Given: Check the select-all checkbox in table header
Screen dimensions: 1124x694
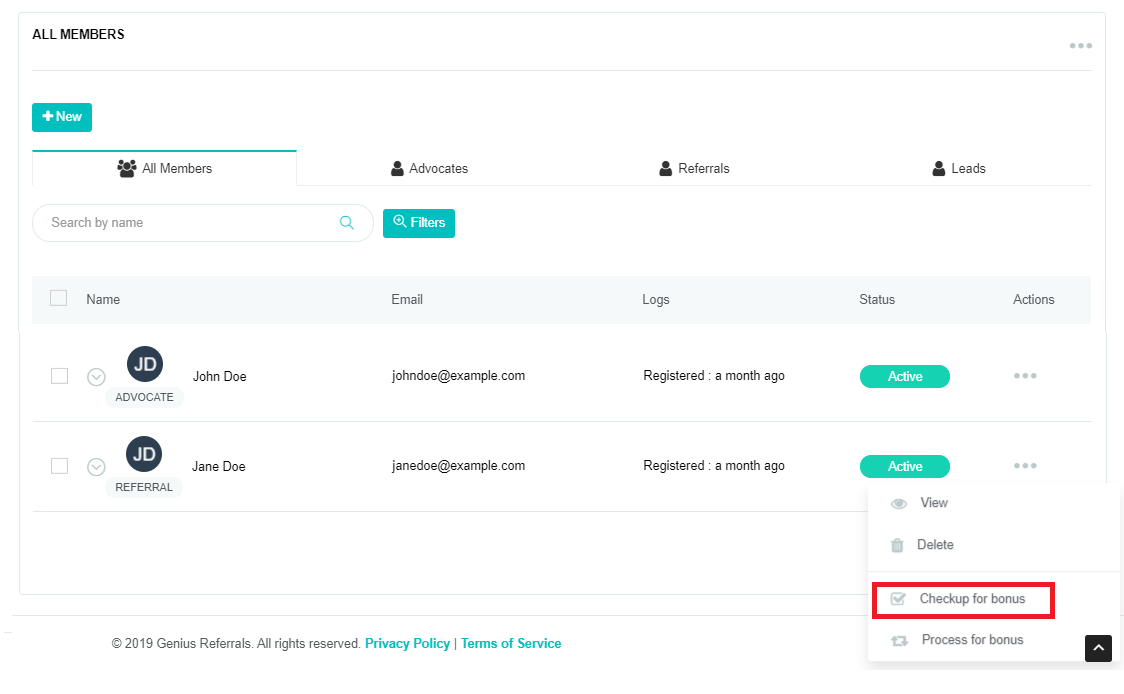Looking at the screenshot, I should coord(58,297).
